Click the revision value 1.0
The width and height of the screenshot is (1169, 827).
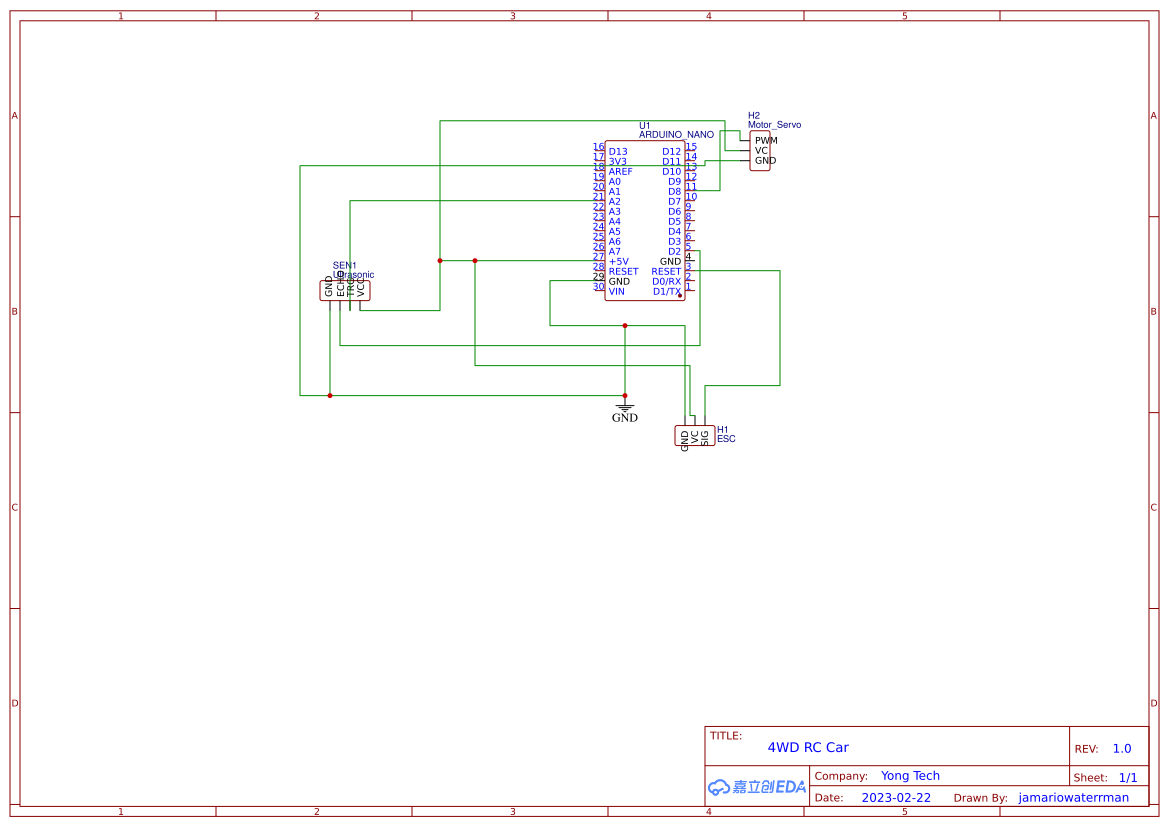1120,748
